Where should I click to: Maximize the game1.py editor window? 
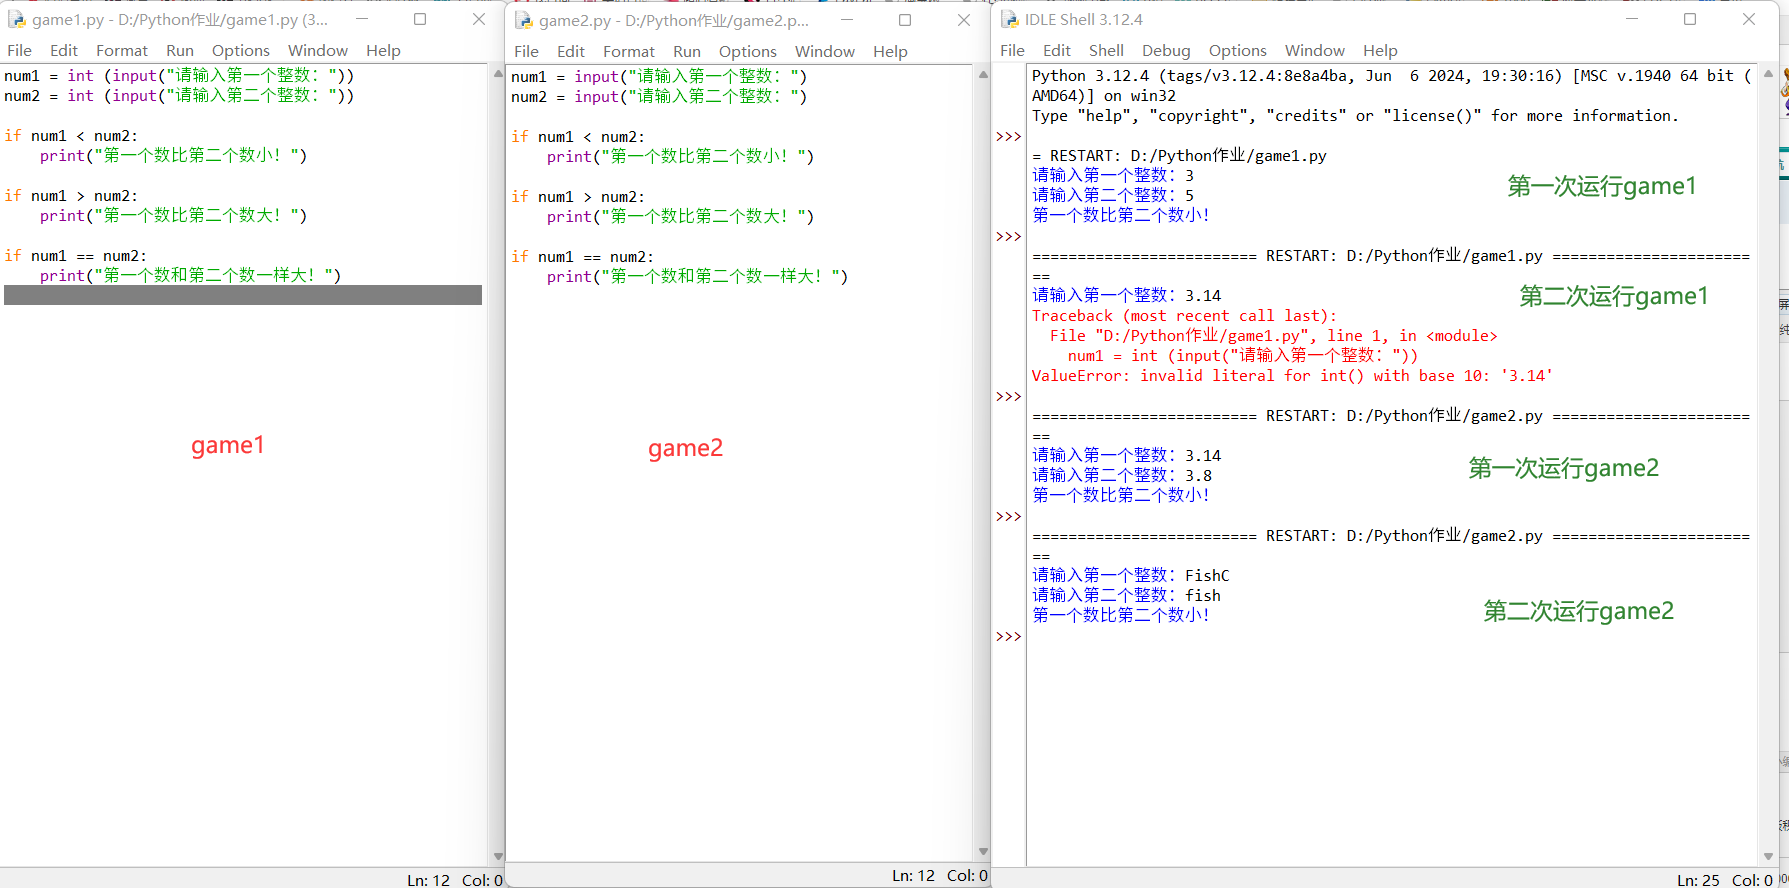(x=420, y=19)
